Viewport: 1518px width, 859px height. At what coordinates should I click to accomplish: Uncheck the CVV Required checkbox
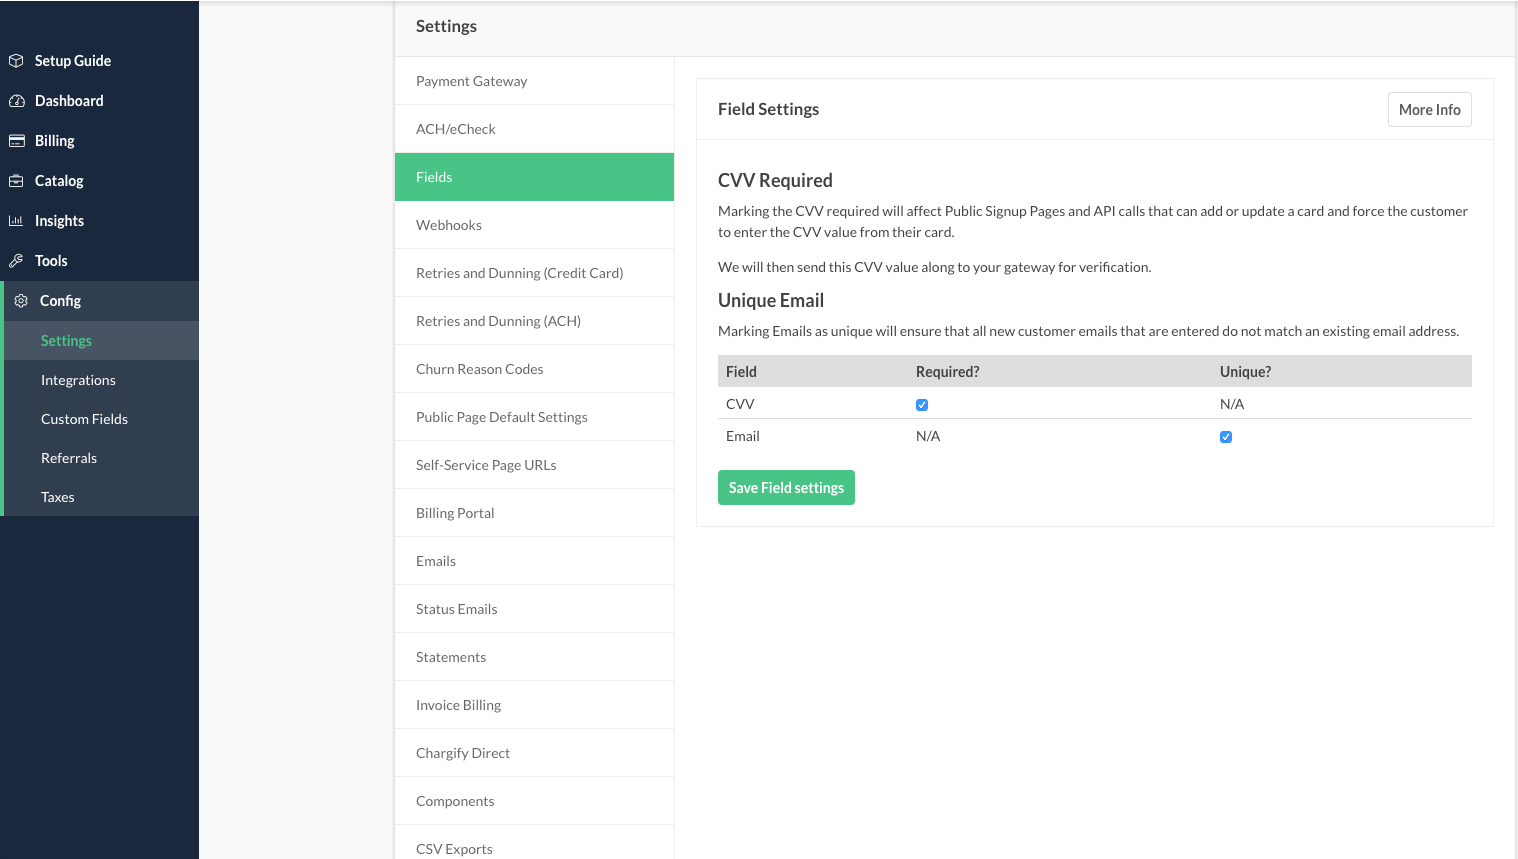[922, 405]
